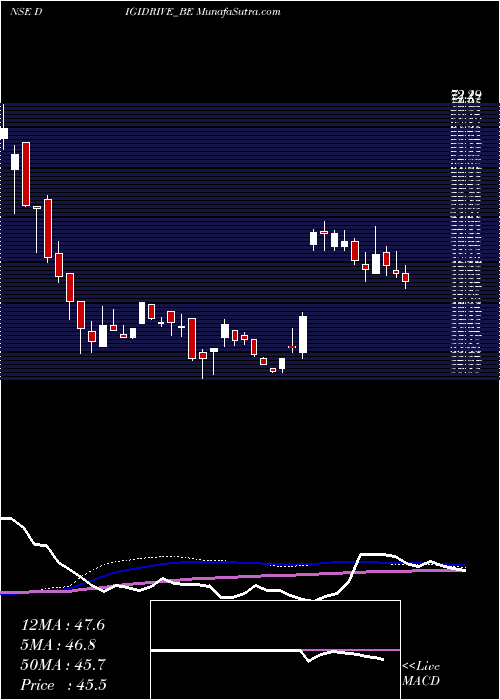Click the NSE D ticker label
The height and width of the screenshot is (700, 500).
point(26,12)
